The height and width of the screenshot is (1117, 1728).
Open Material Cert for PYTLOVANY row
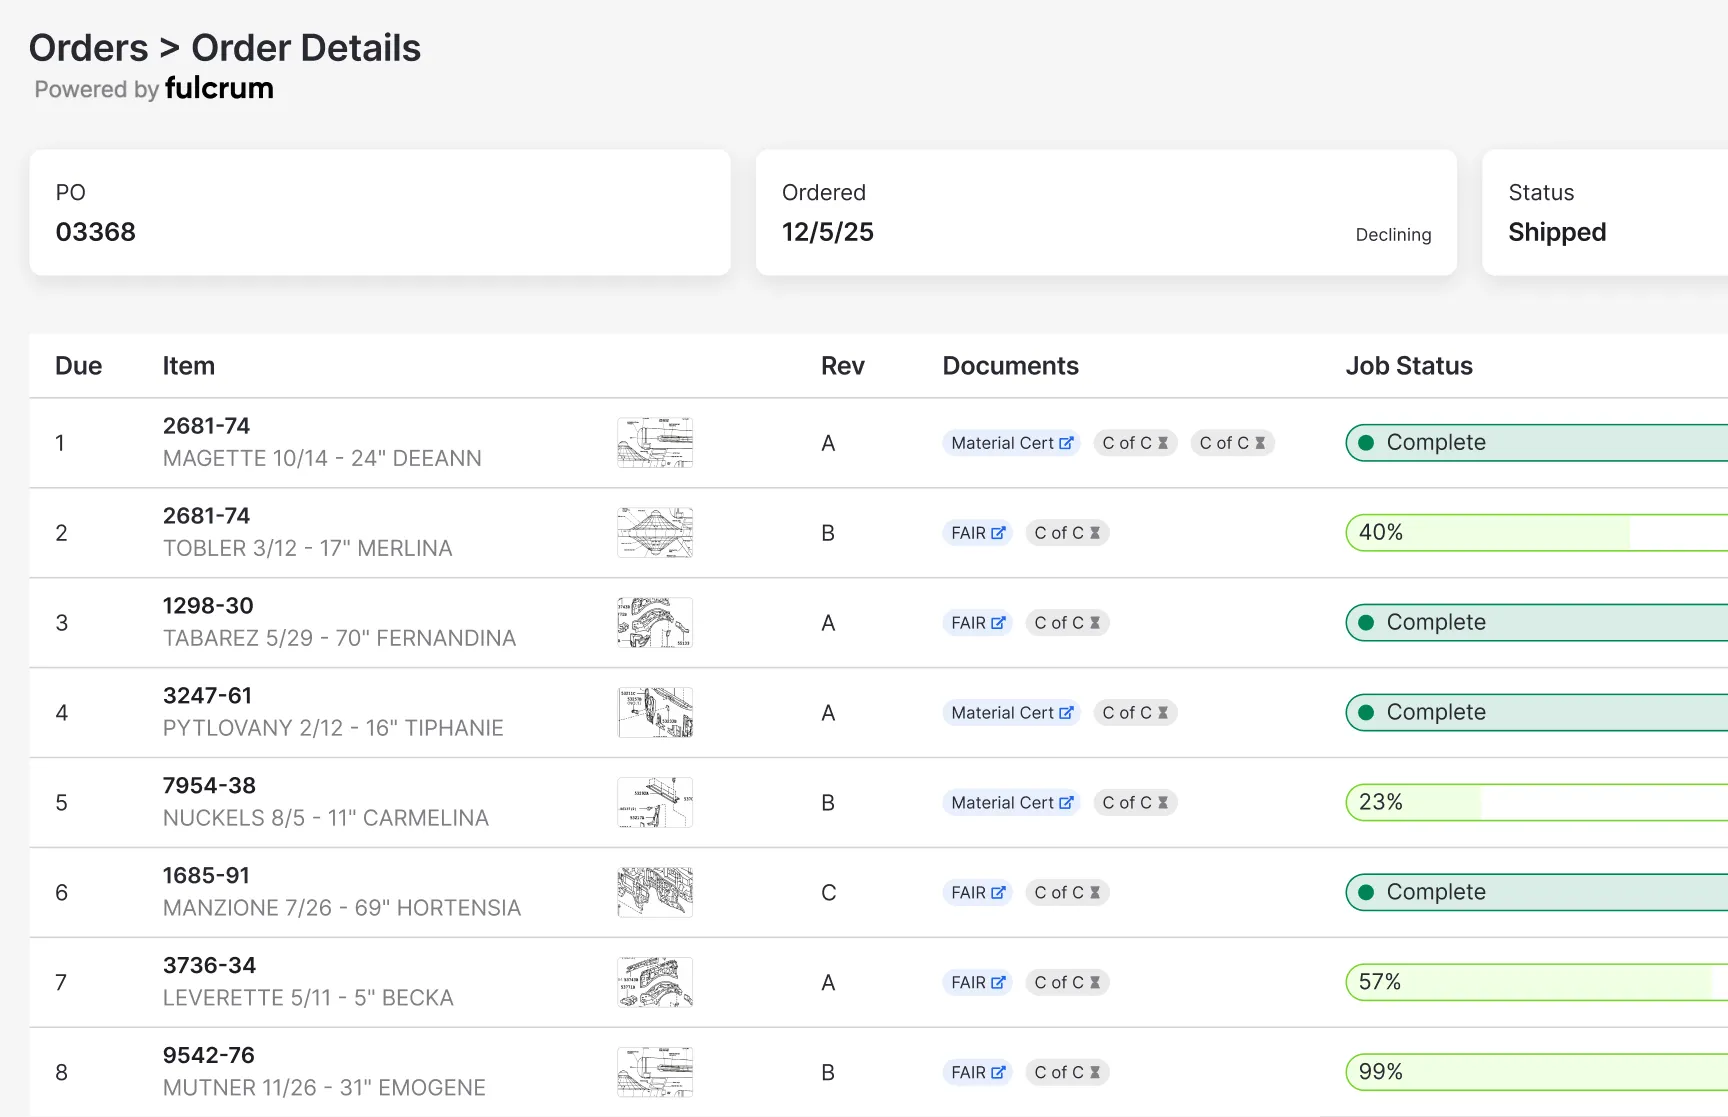point(1011,713)
